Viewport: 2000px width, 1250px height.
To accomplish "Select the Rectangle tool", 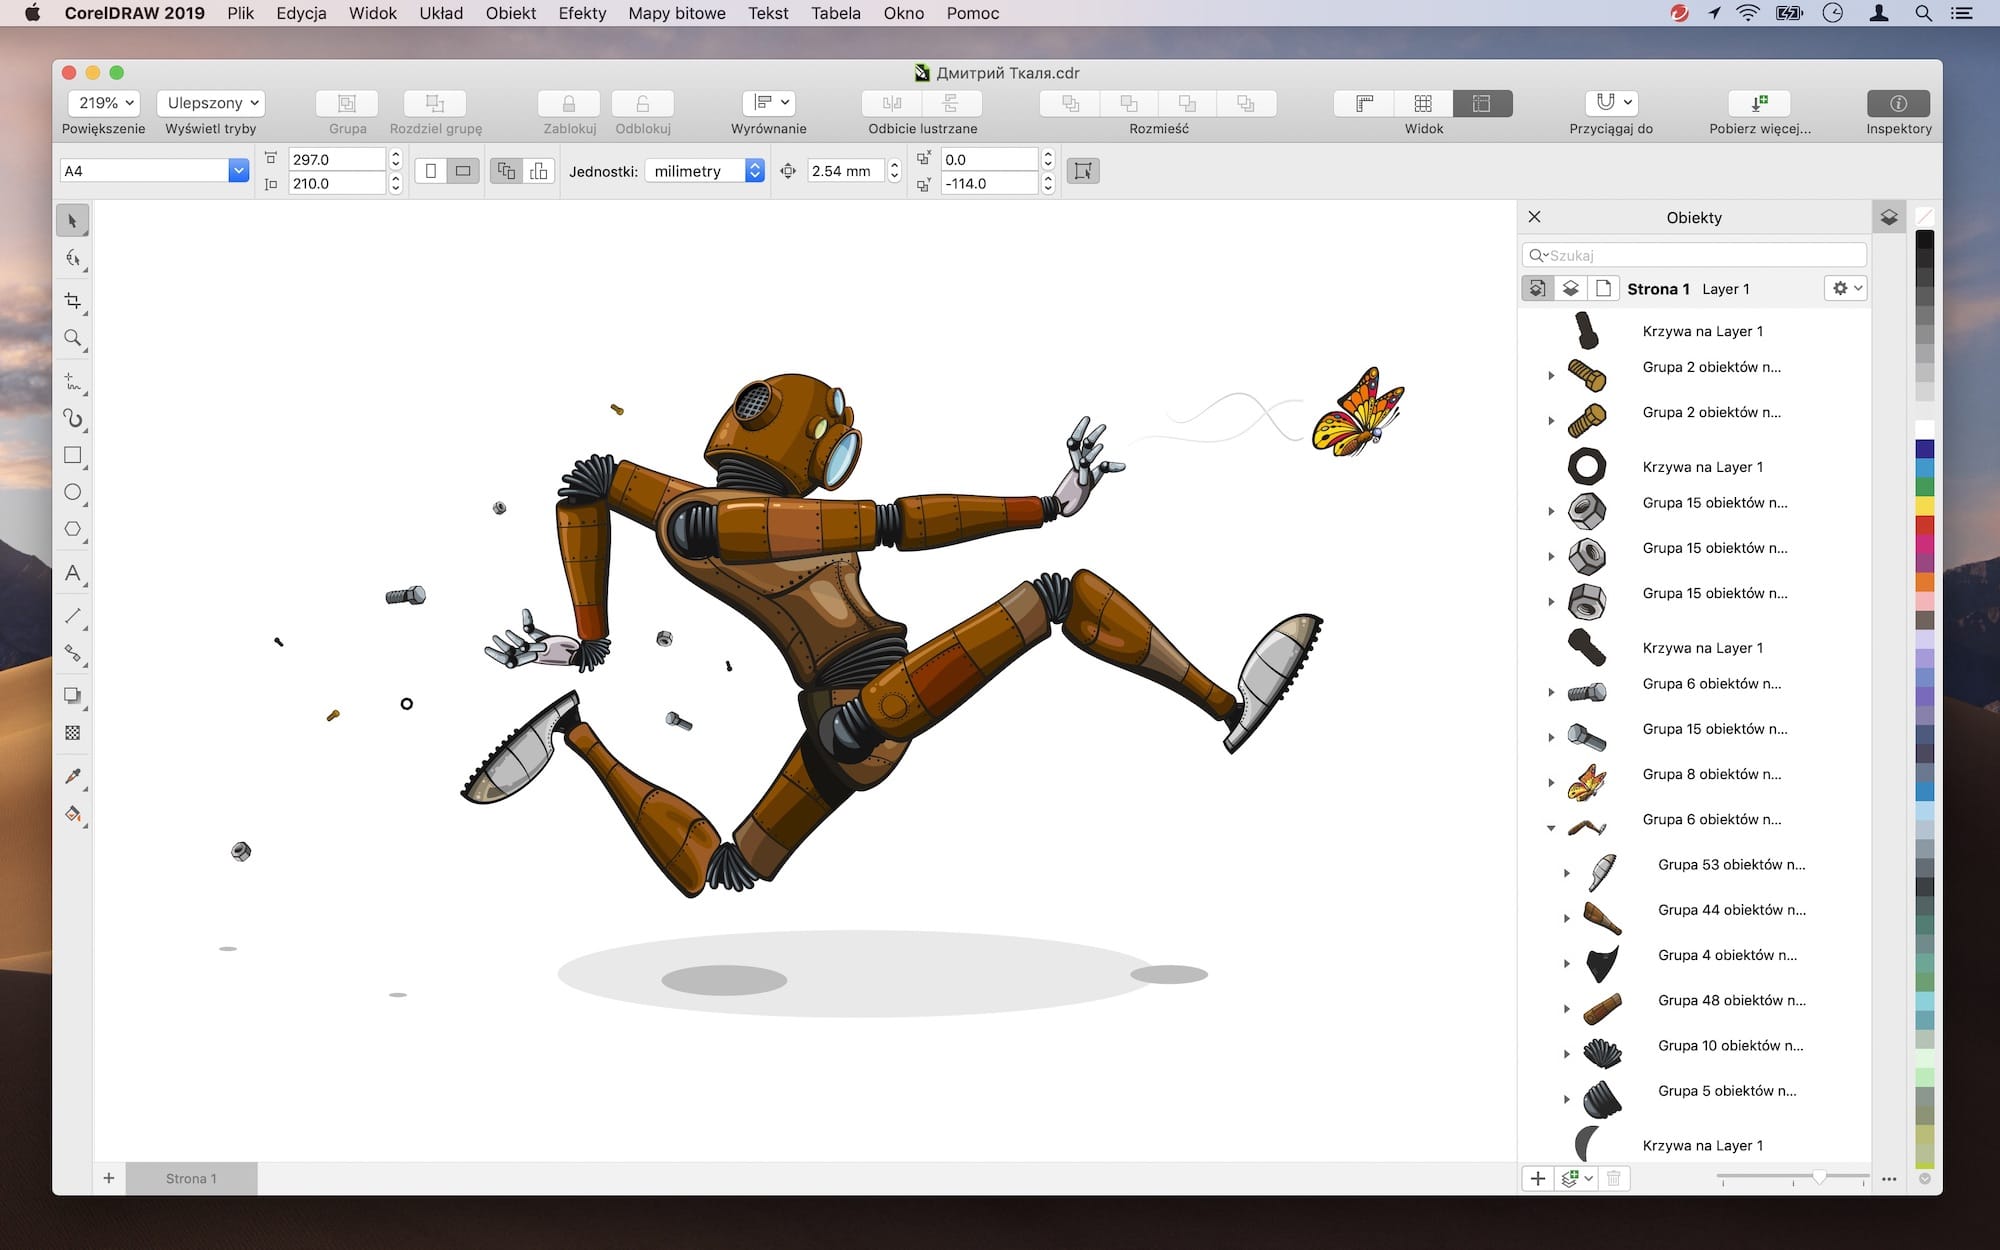I will [x=72, y=455].
